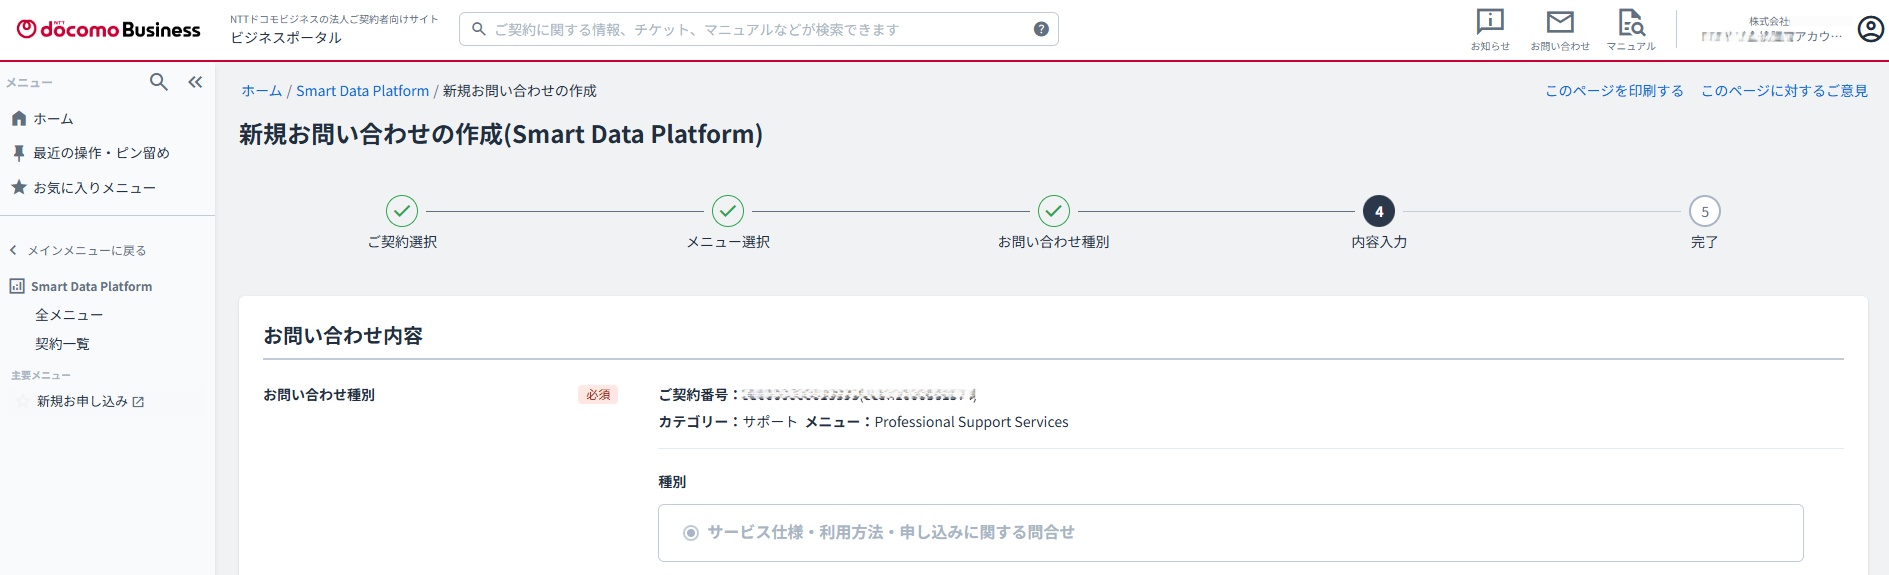The width and height of the screenshot is (1889, 575).
Task: Open the お知らせ notifications icon
Action: click(x=1490, y=30)
